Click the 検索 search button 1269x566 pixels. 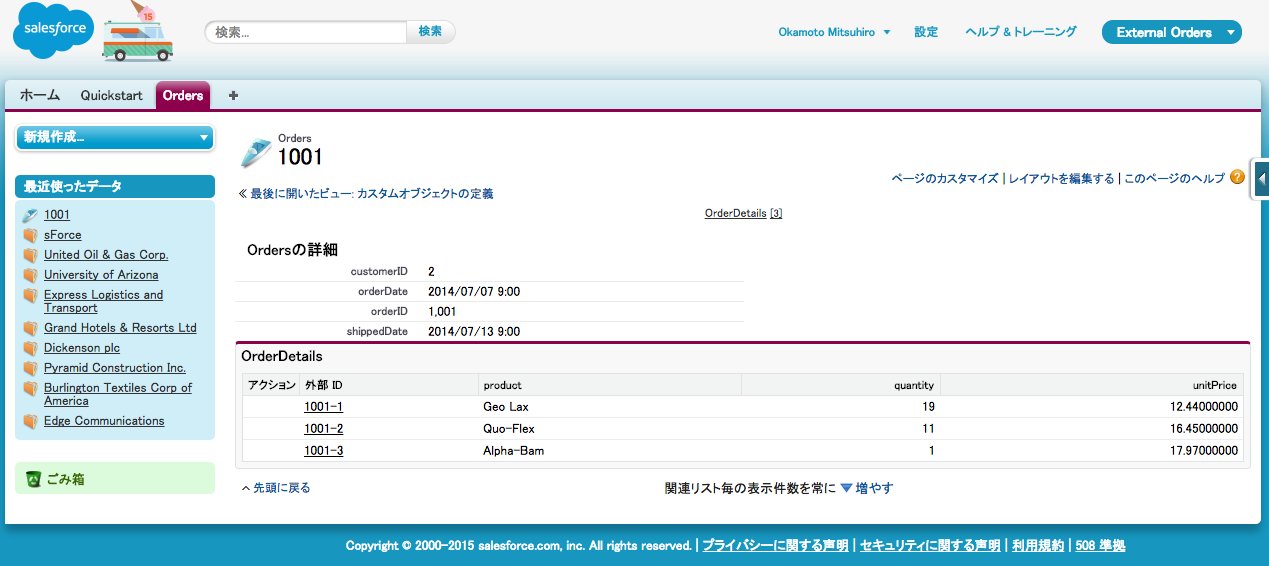pos(430,32)
